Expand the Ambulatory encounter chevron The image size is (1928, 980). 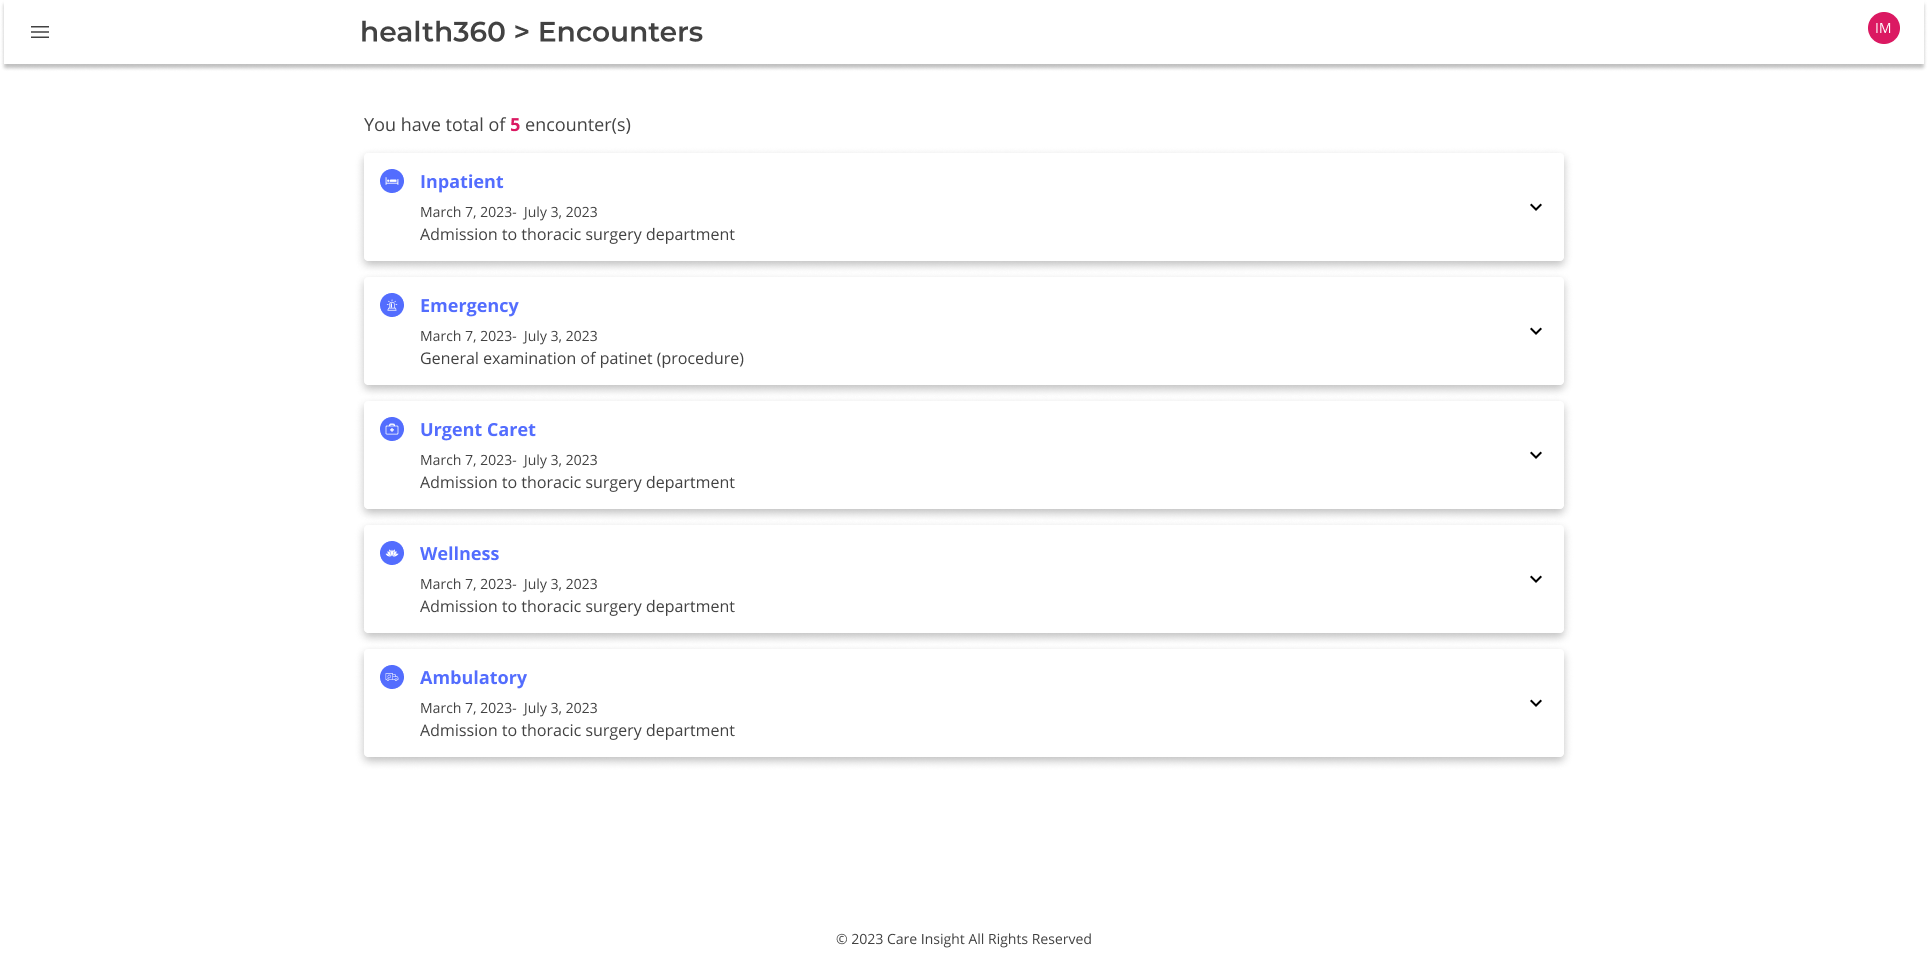(x=1535, y=703)
